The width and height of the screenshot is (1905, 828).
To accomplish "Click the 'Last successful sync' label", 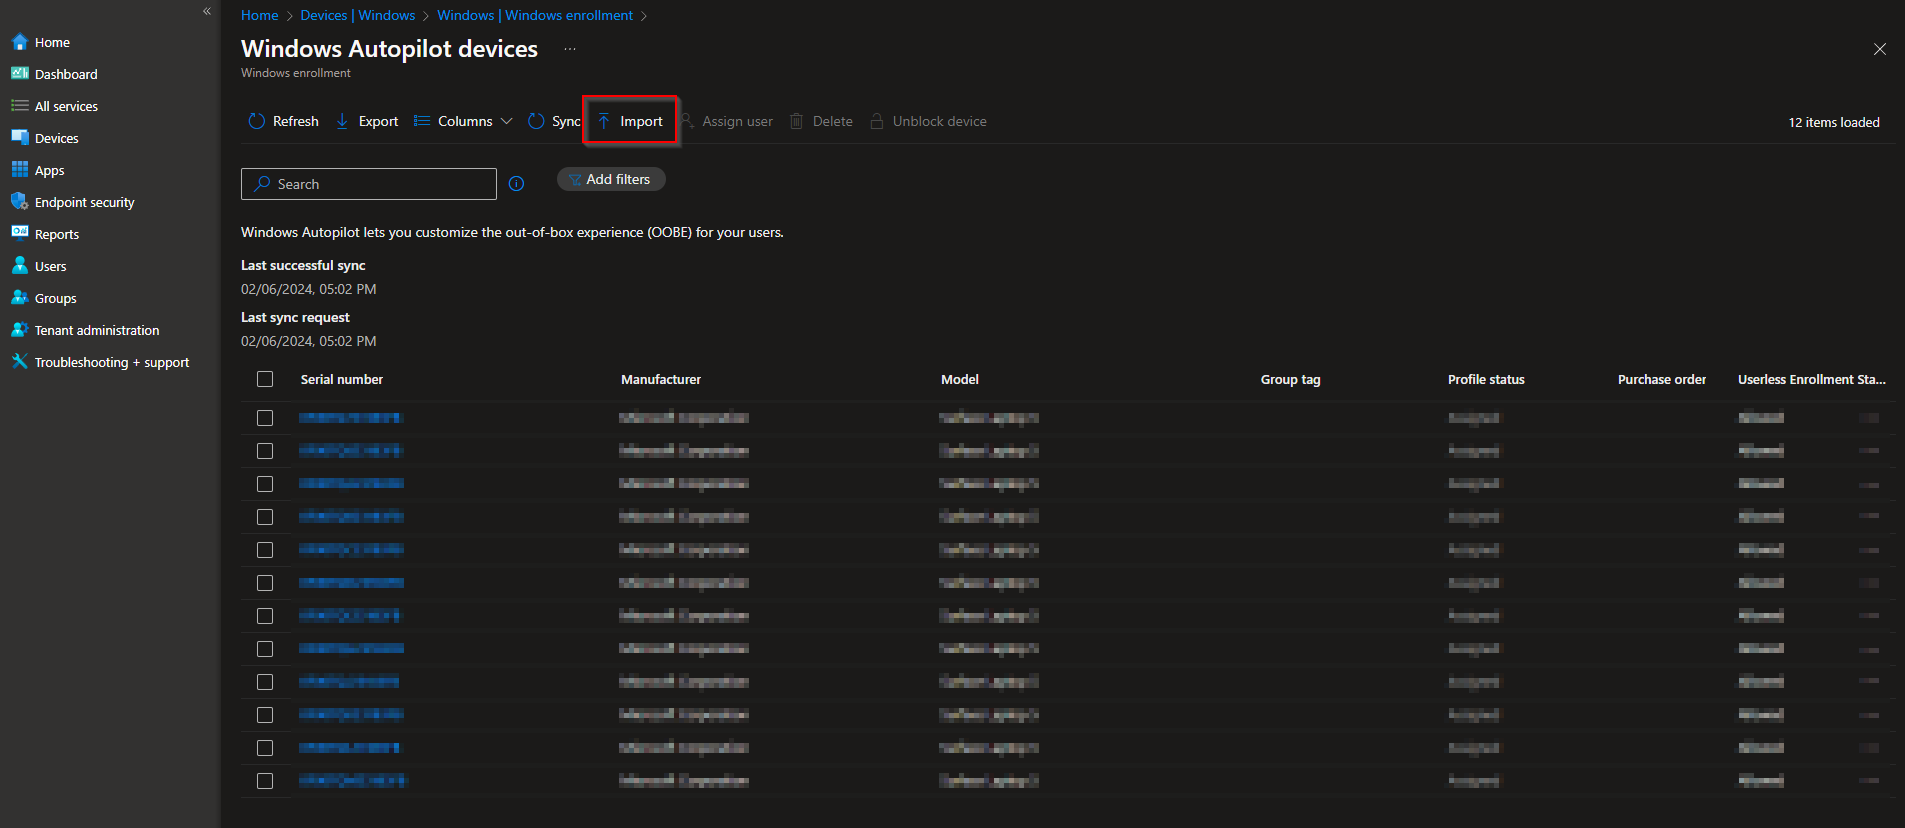I will (303, 265).
